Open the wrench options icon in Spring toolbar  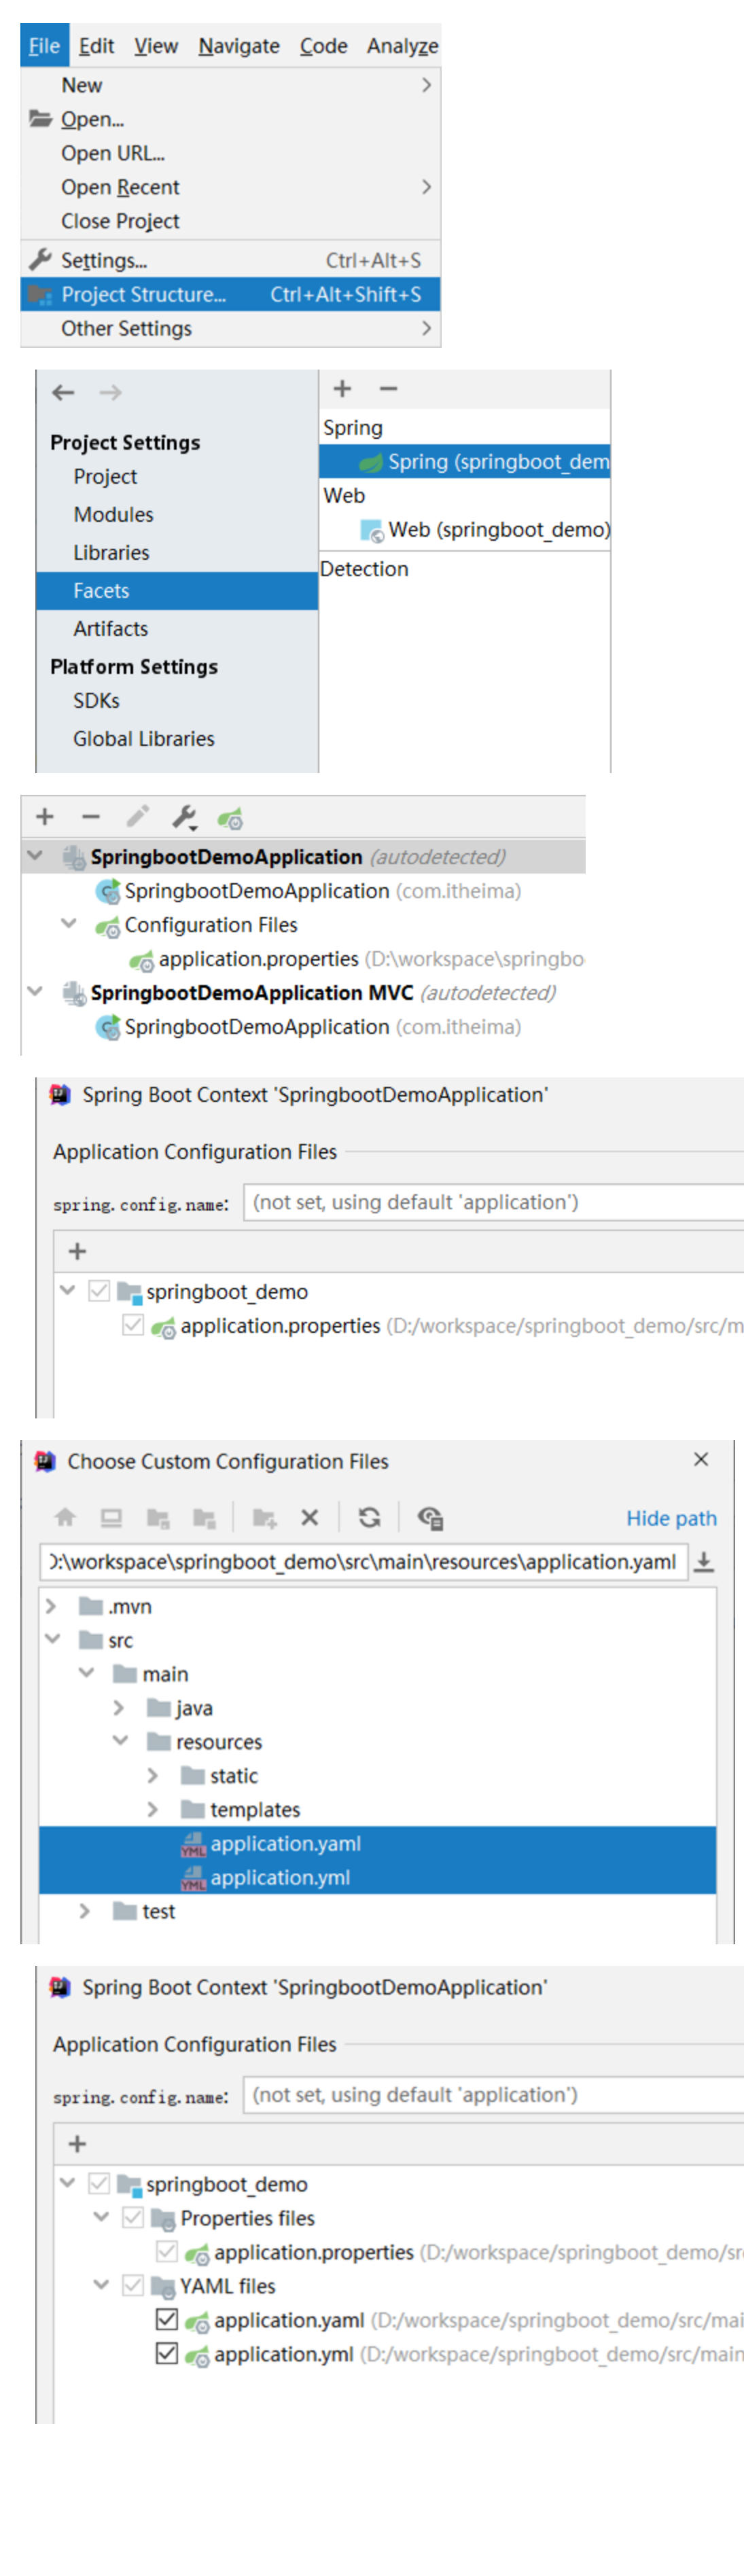click(185, 818)
